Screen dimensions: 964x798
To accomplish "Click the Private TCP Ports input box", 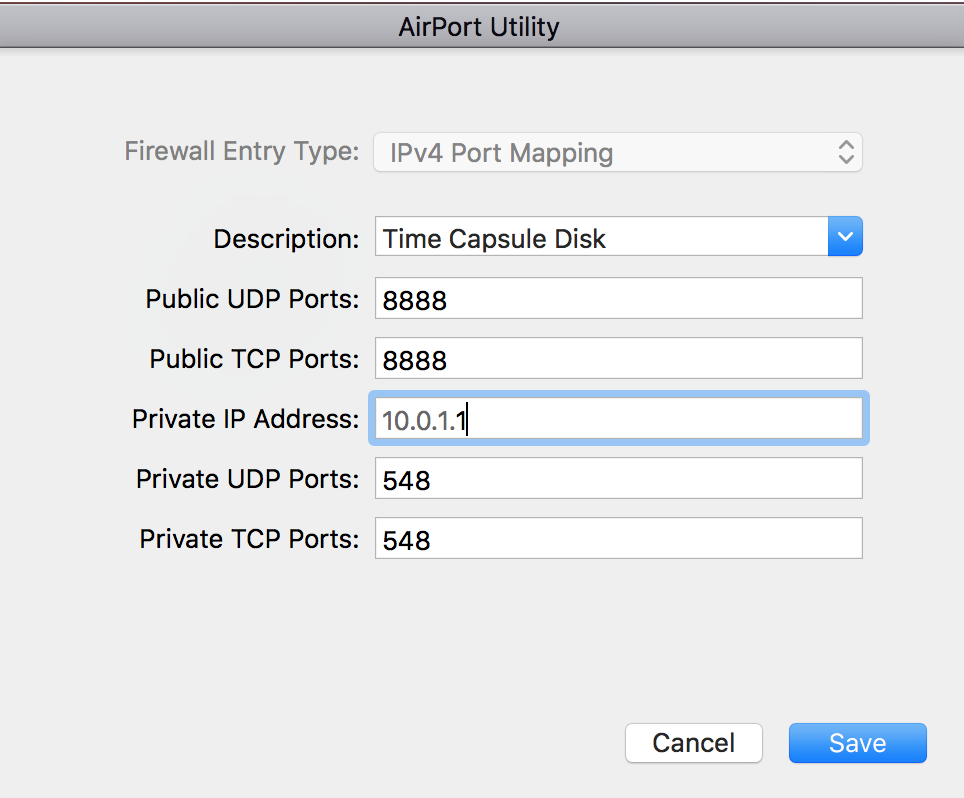I will 618,539.
